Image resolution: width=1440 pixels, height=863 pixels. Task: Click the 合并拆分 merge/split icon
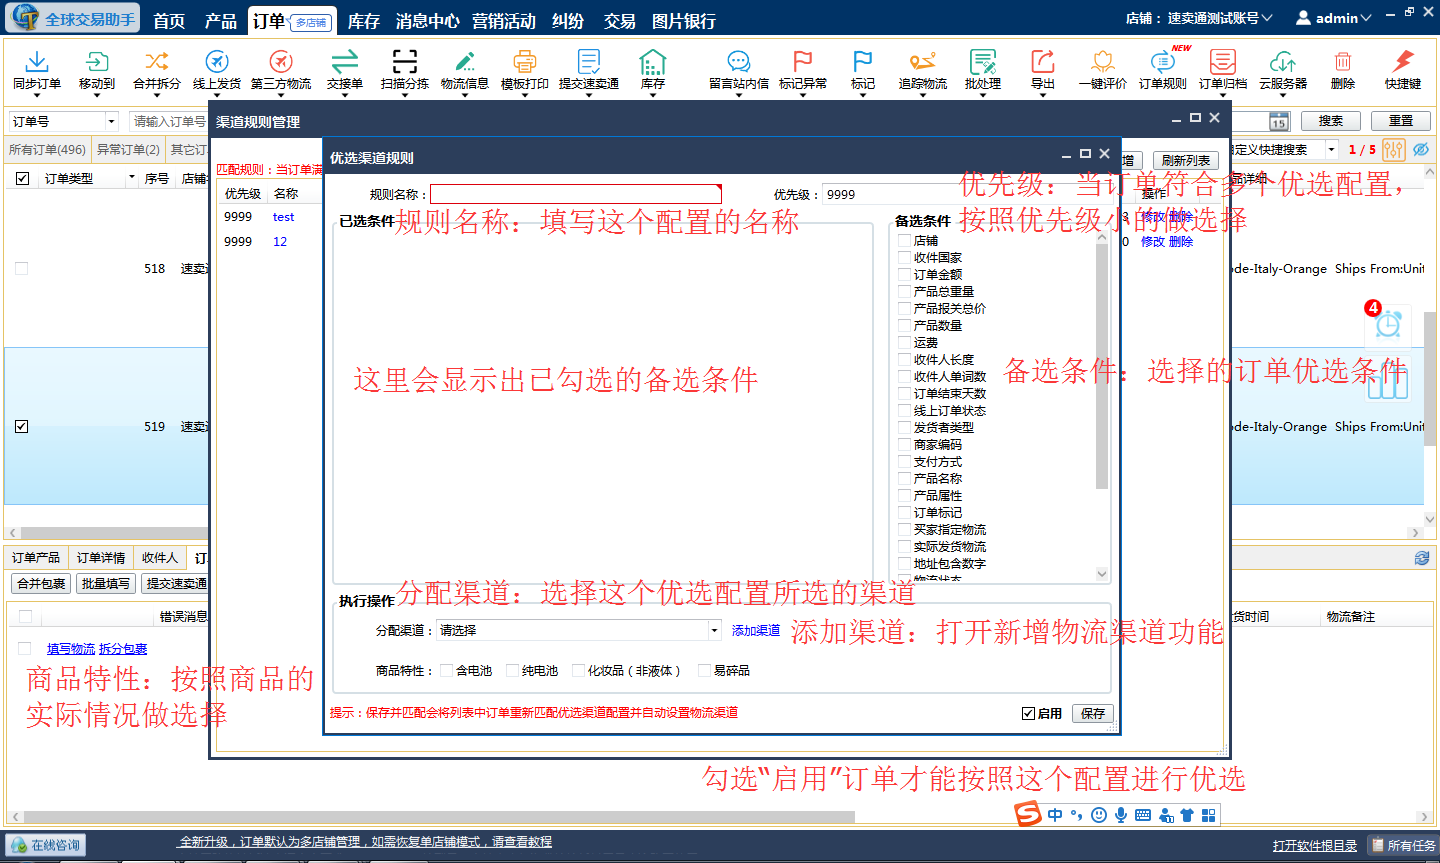[157, 62]
